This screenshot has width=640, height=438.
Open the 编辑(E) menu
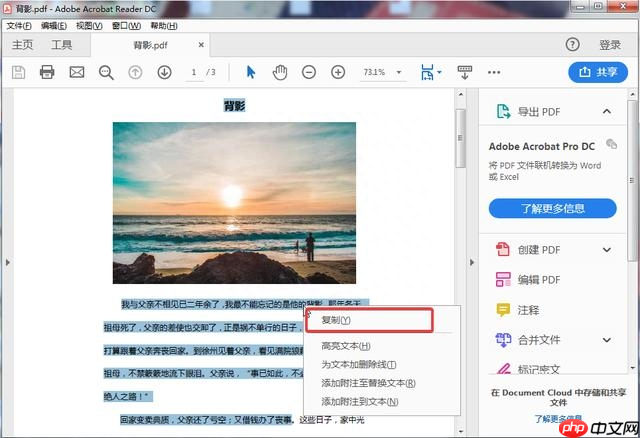54,26
